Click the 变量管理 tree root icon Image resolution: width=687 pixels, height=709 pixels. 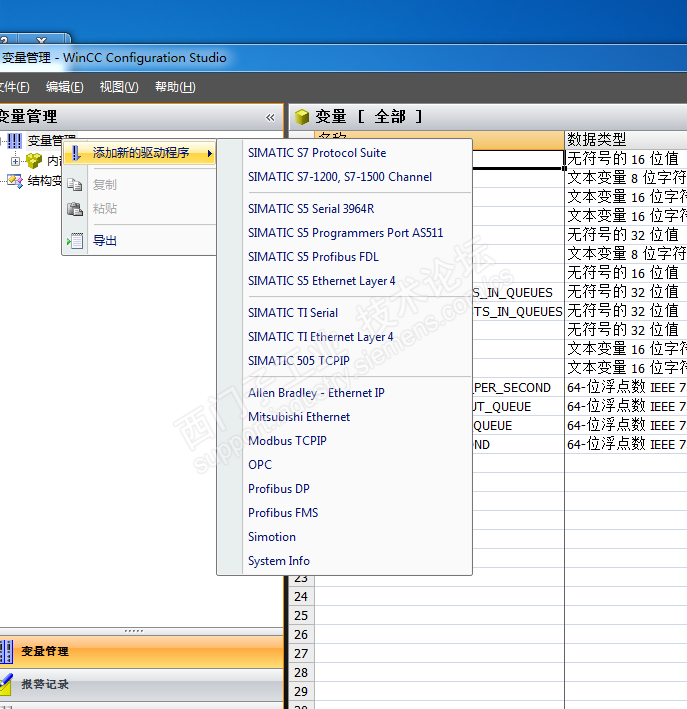pos(14,141)
